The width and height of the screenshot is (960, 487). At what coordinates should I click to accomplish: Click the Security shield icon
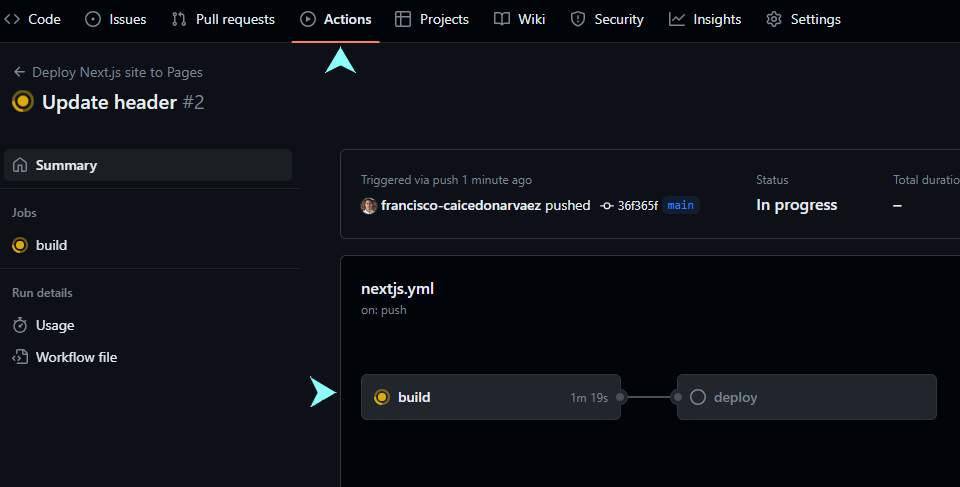(x=578, y=20)
